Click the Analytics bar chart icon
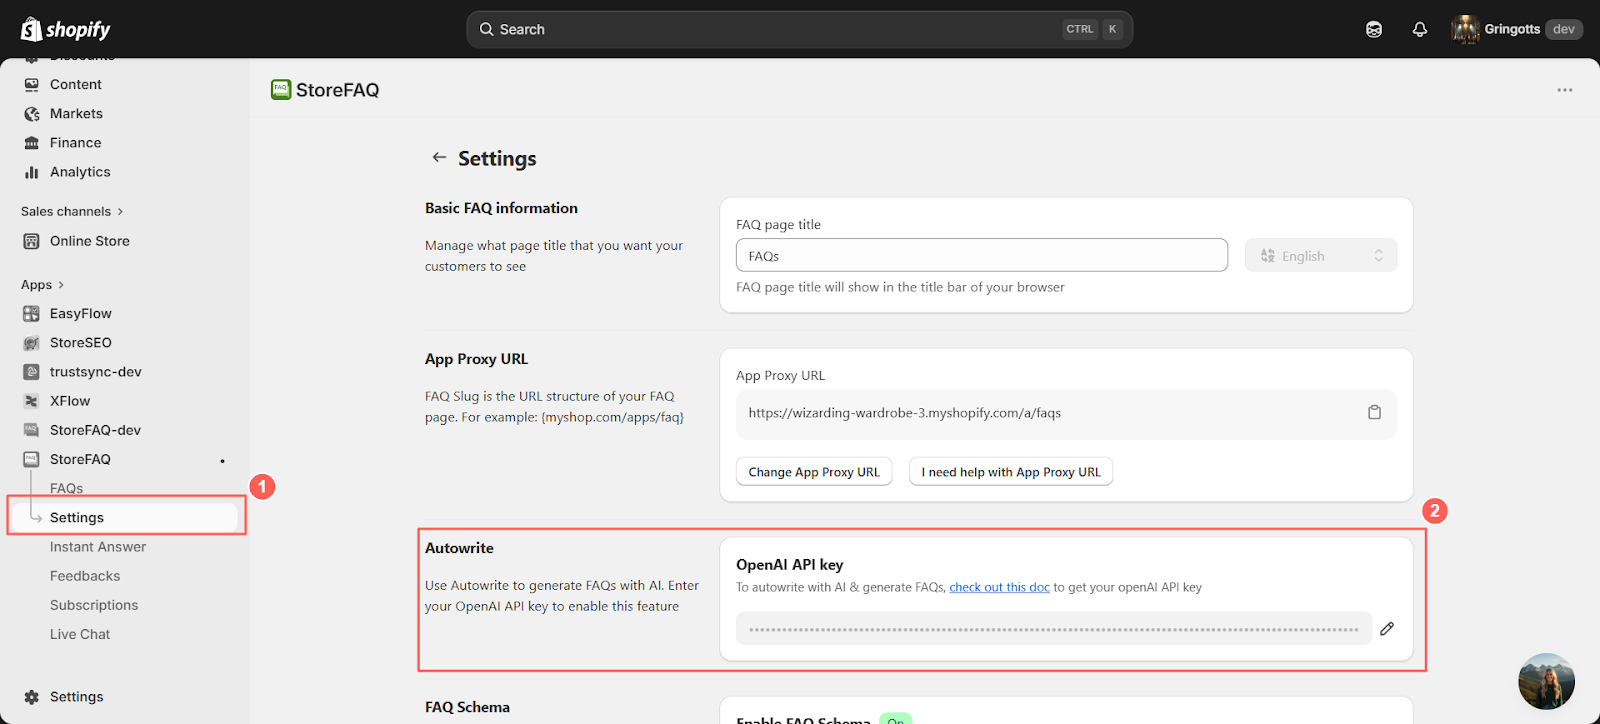The image size is (1600, 724). [x=32, y=172]
